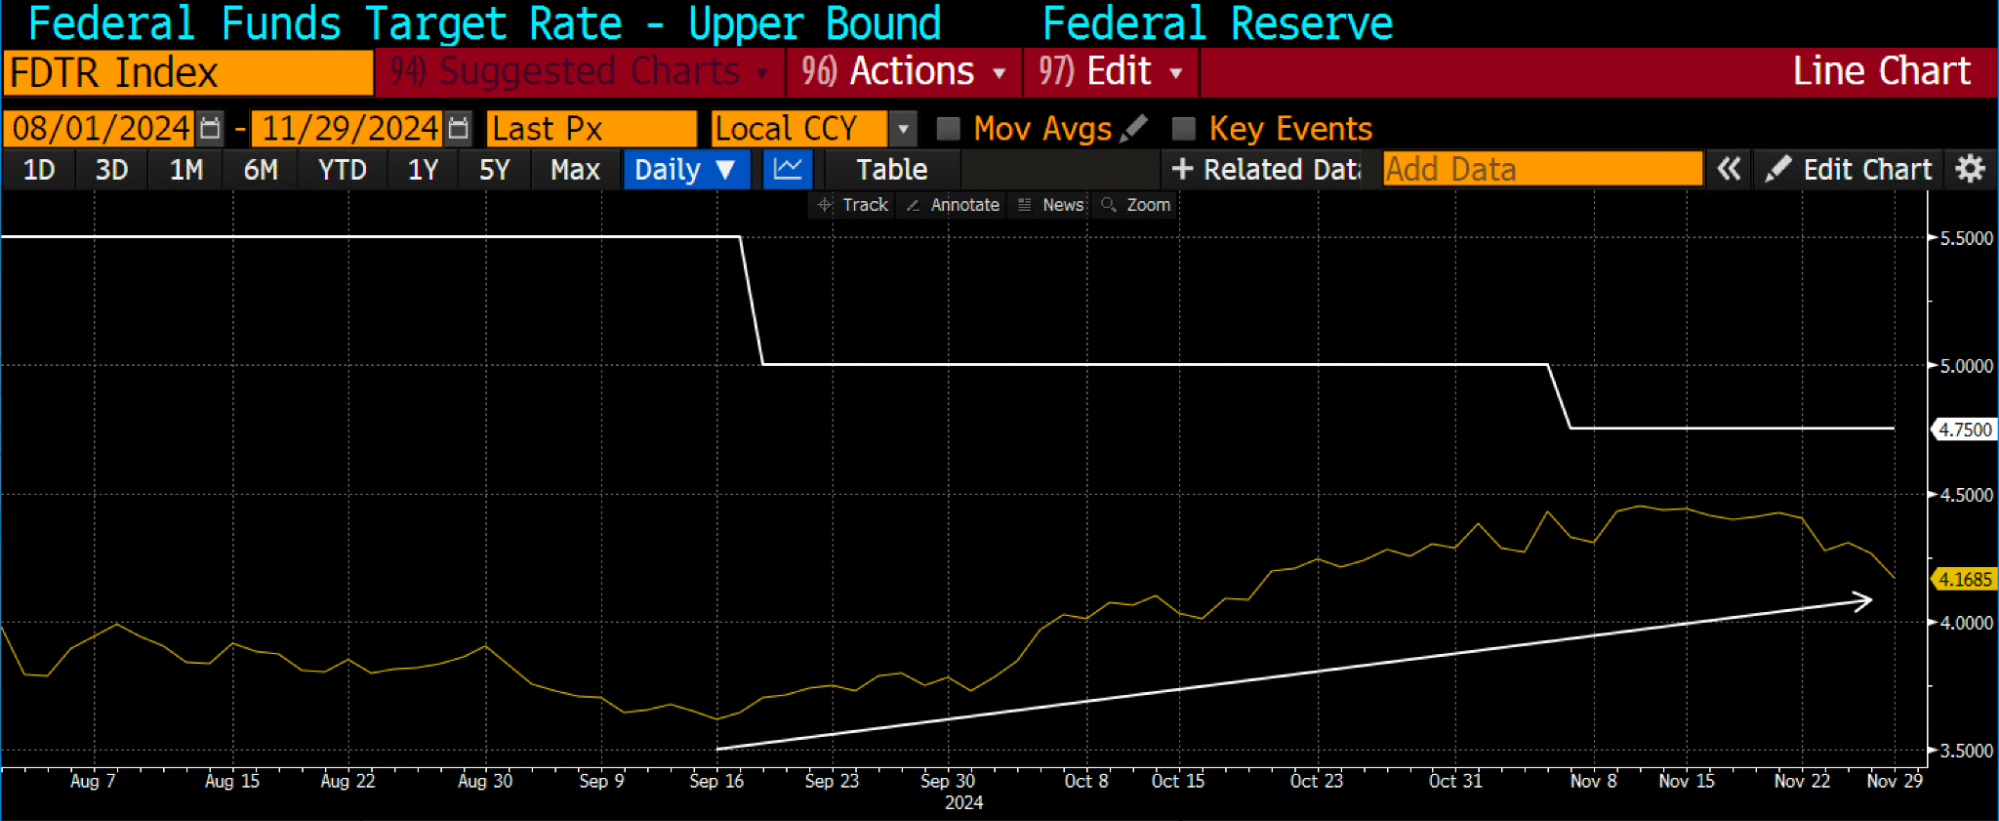Expand the 97) Edit menu
Screen dimensions: 1999x821
[1110, 72]
